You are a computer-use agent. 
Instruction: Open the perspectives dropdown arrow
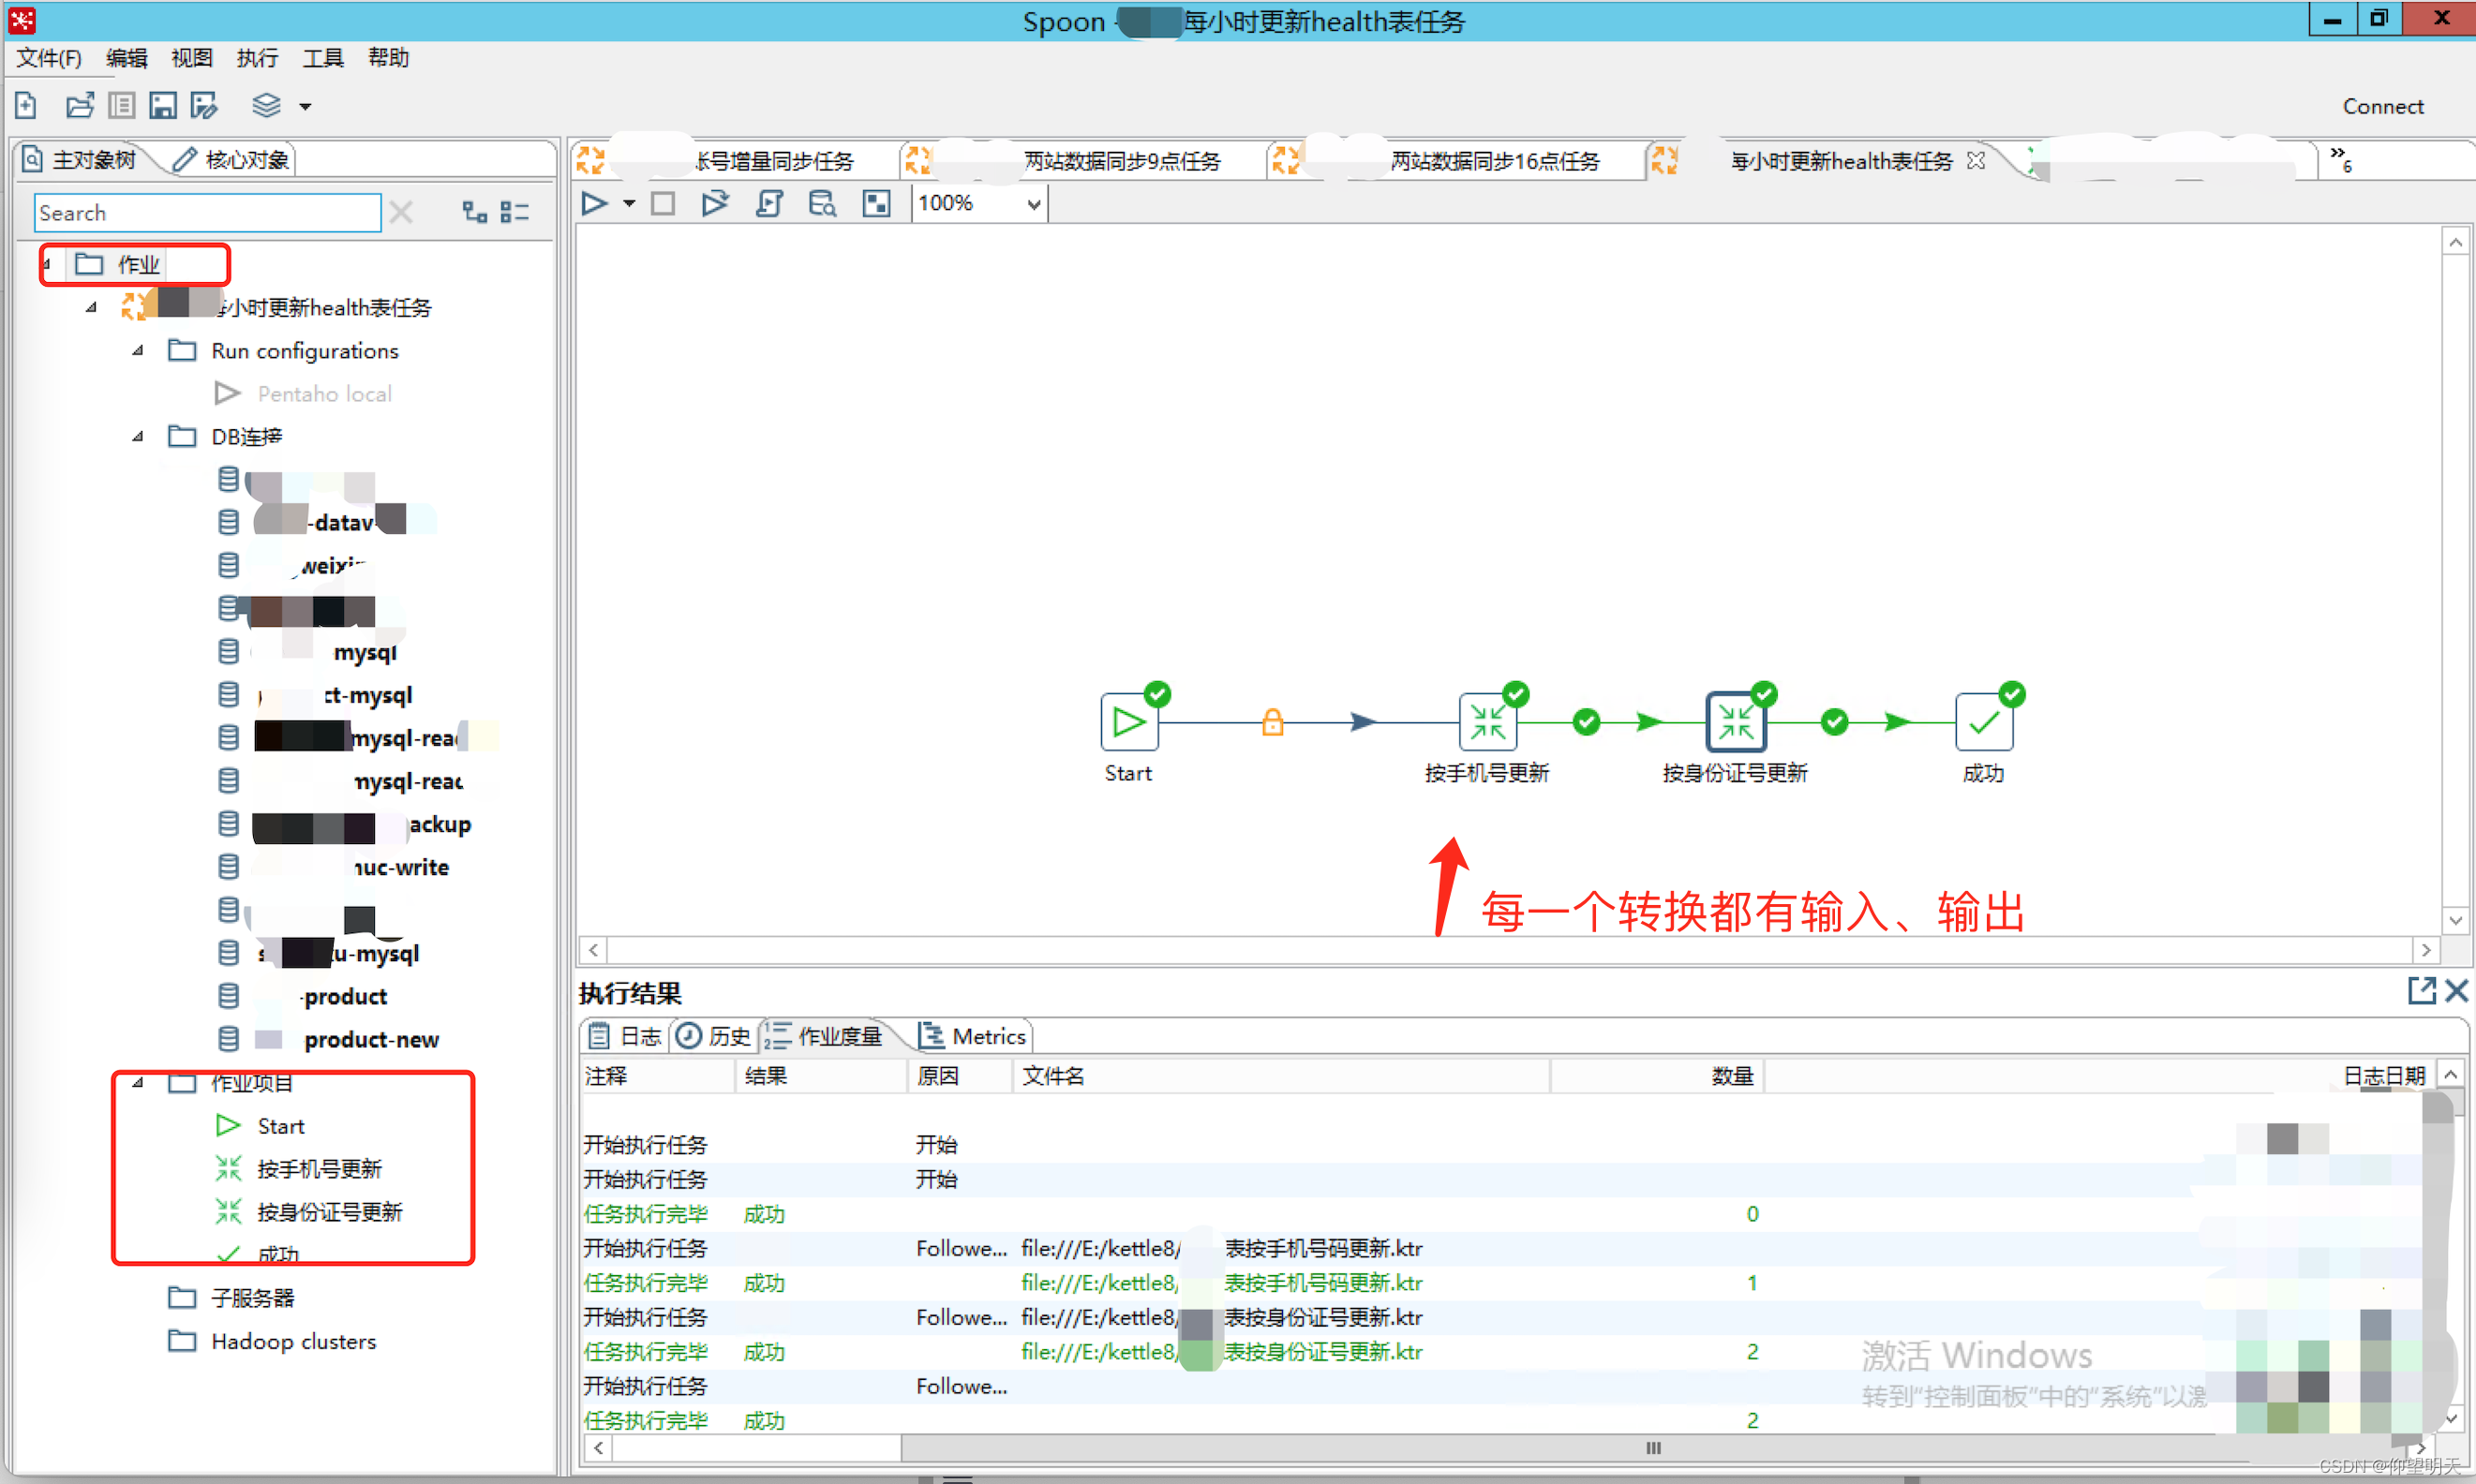[x=305, y=106]
